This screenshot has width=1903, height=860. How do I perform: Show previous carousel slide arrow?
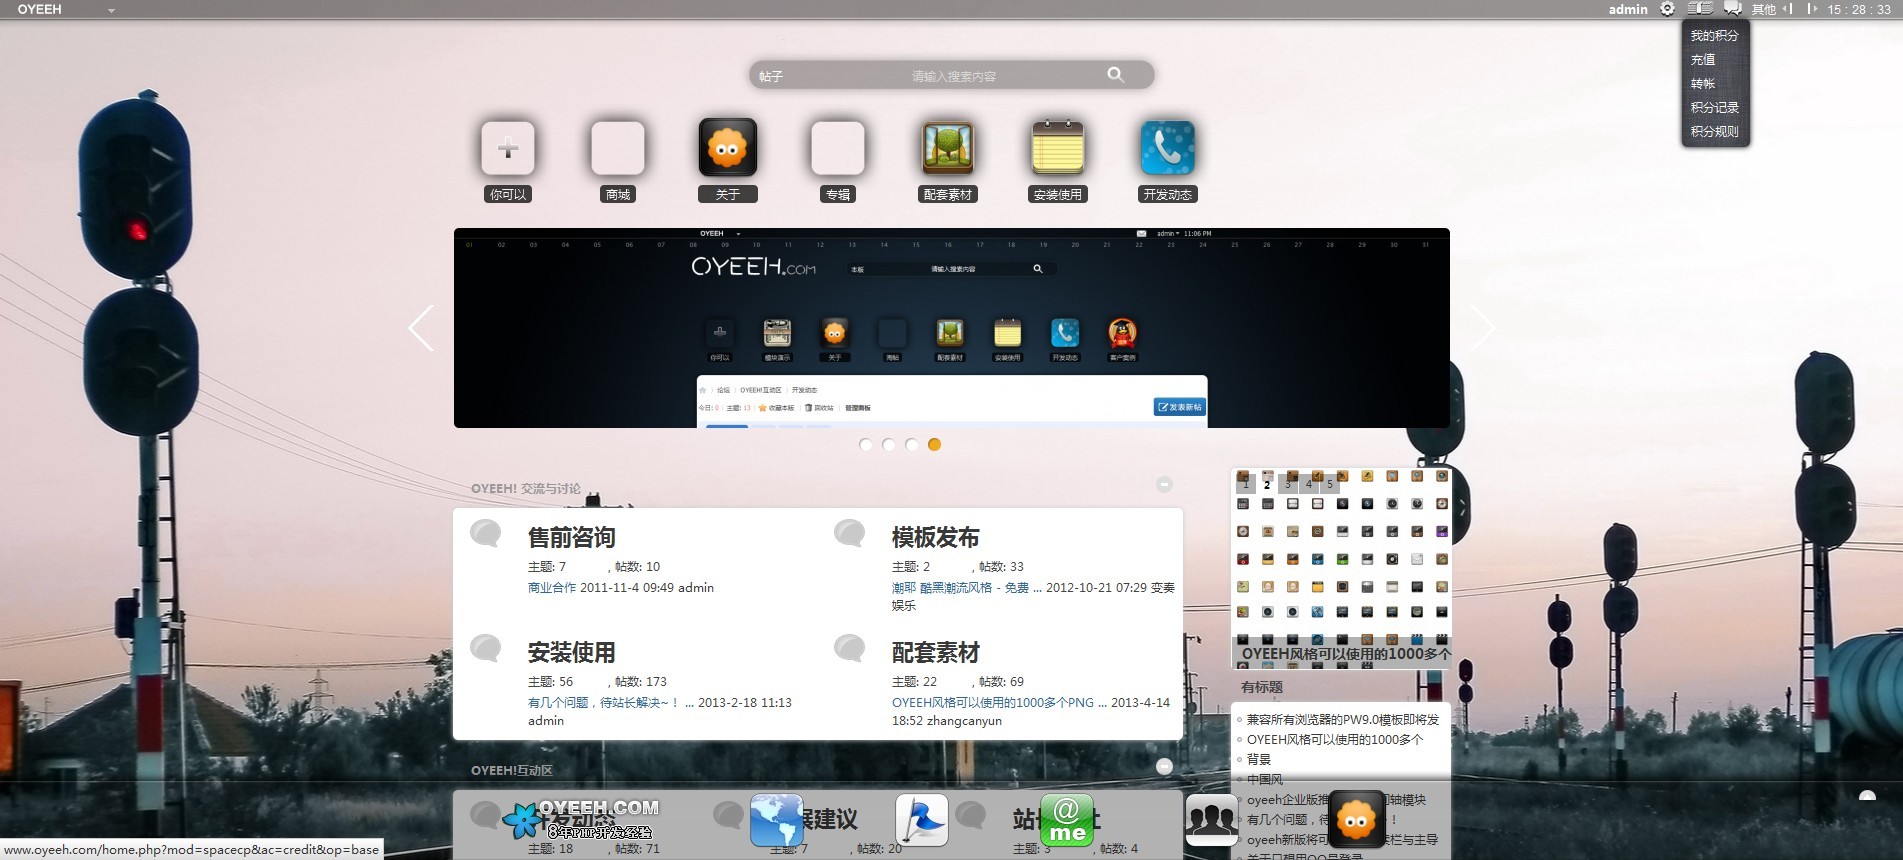pos(421,328)
